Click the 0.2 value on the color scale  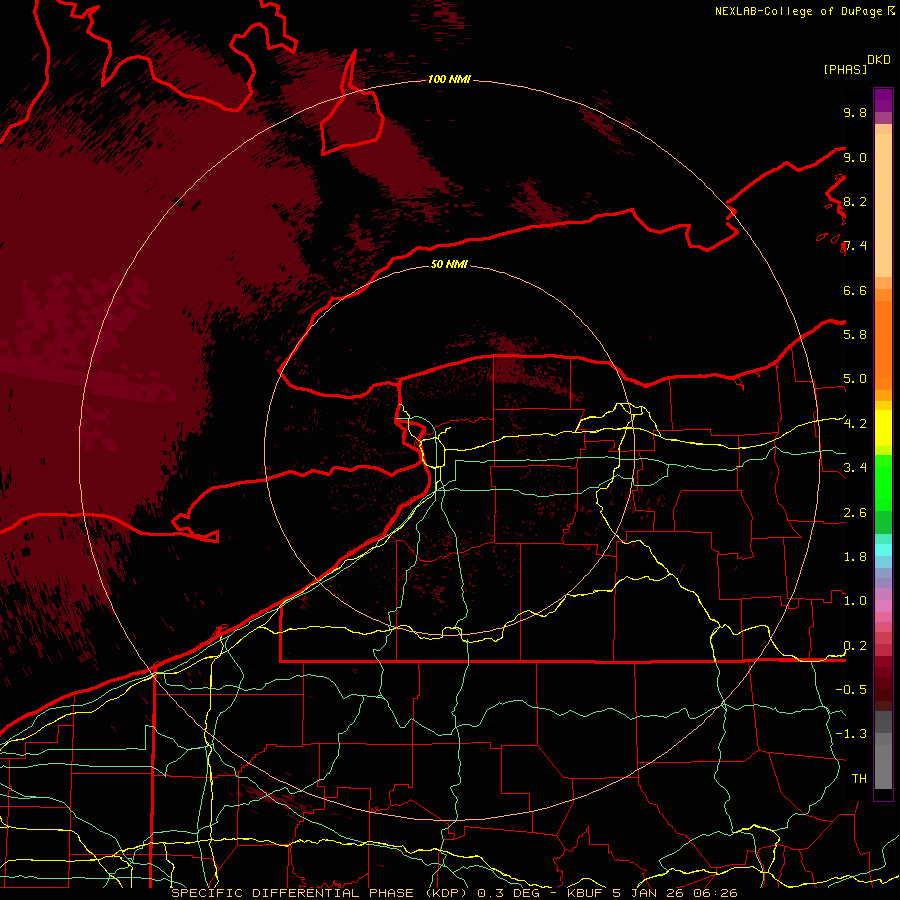(x=855, y=646)
